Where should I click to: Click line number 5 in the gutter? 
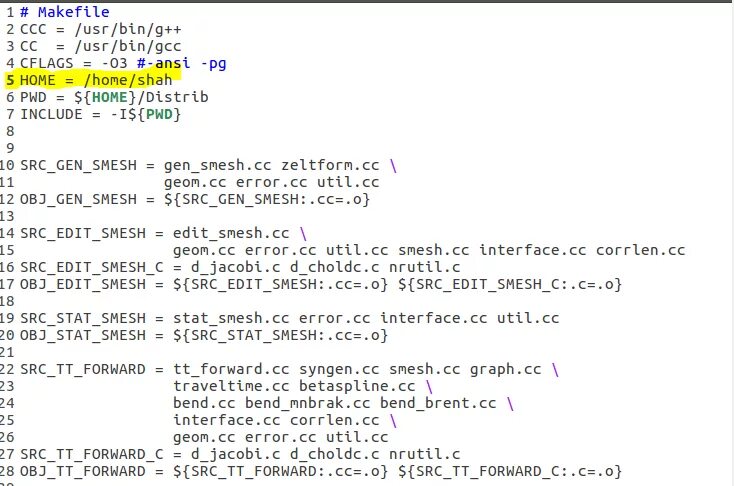point(10,80)
